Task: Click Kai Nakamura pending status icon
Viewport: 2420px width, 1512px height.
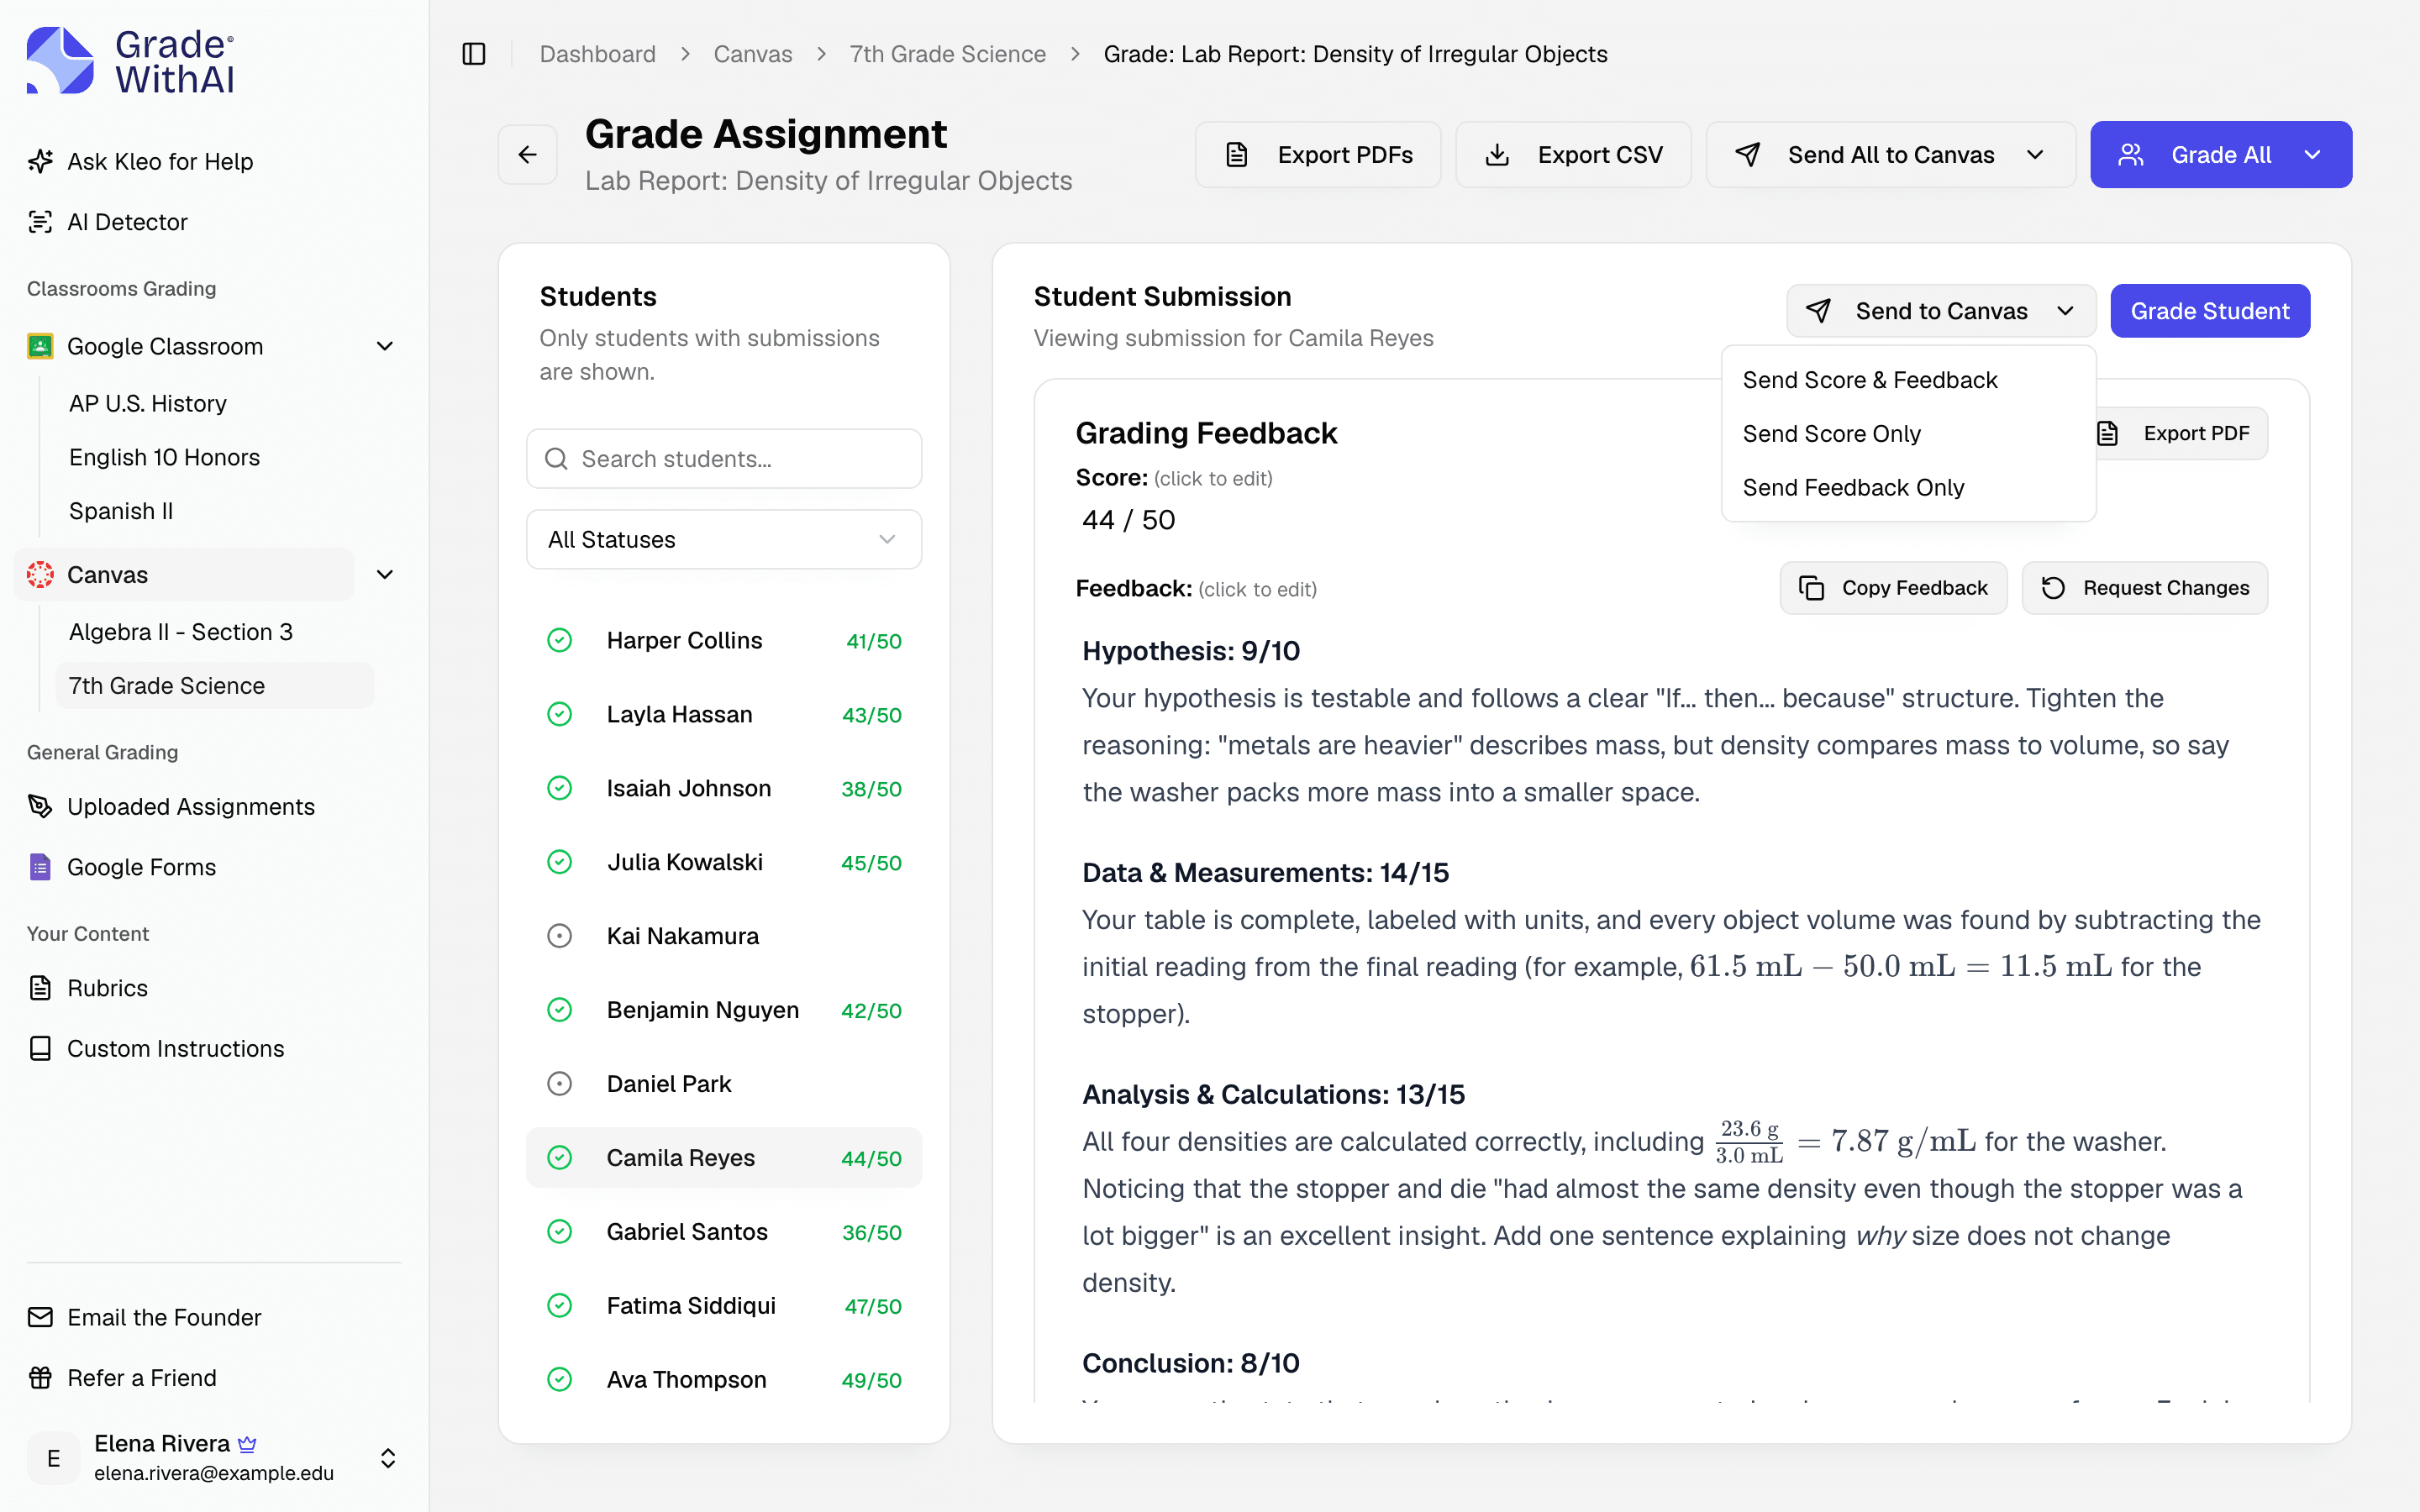Action: click(560, 936)
